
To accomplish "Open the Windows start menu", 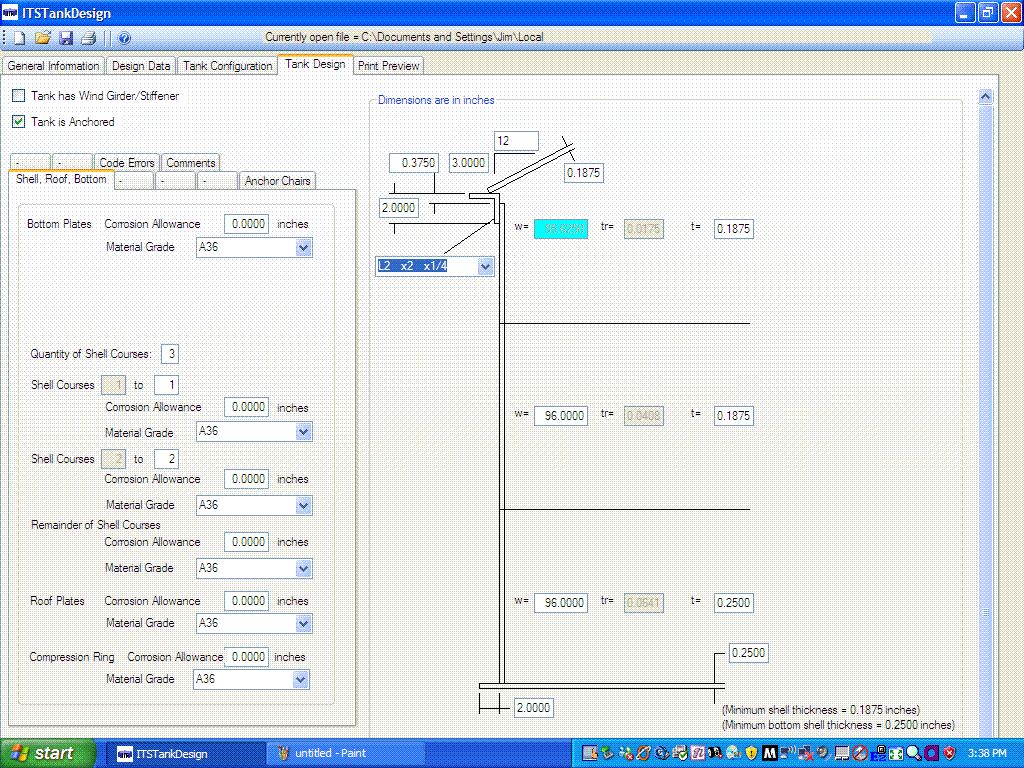I will click(x=47, y=754).
